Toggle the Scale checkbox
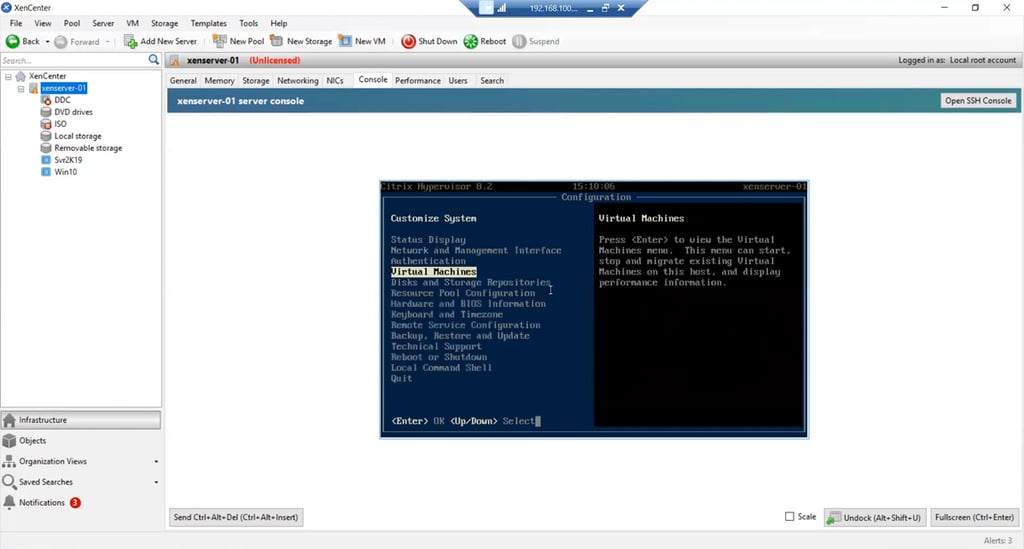Screen dimensions: 1024x549 tap(790, 516)
